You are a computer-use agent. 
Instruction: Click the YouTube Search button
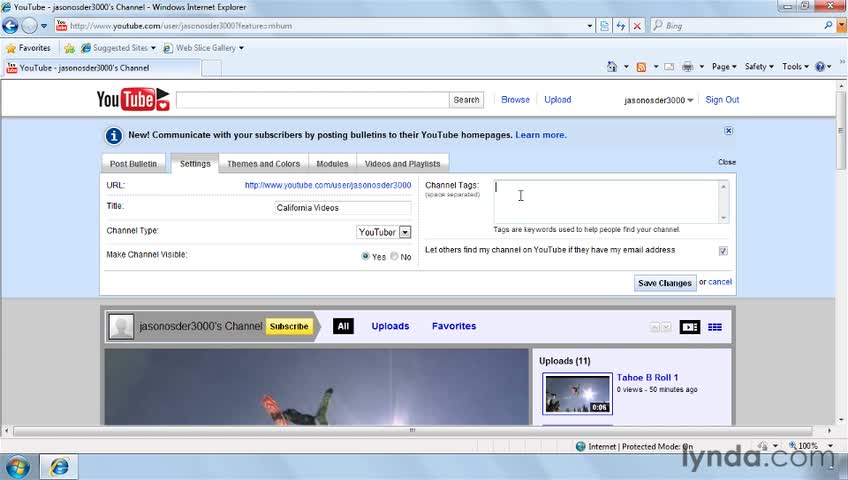coord(466,100)
